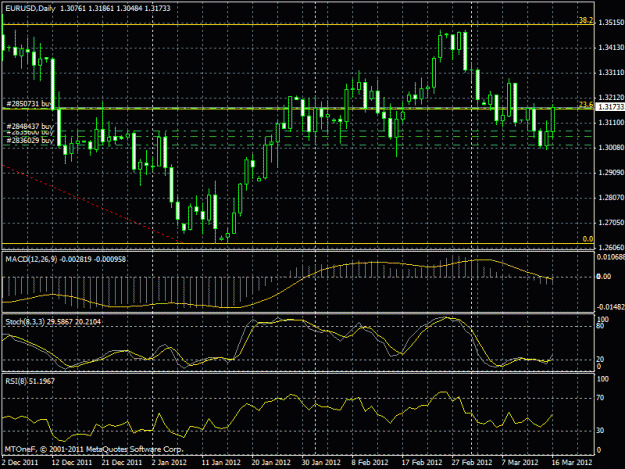The width and height of the screenshot is (625, 469).
Task: Click the 12 Dec 2011 date label
Action: pyautogui.click(x=72, y=462)
